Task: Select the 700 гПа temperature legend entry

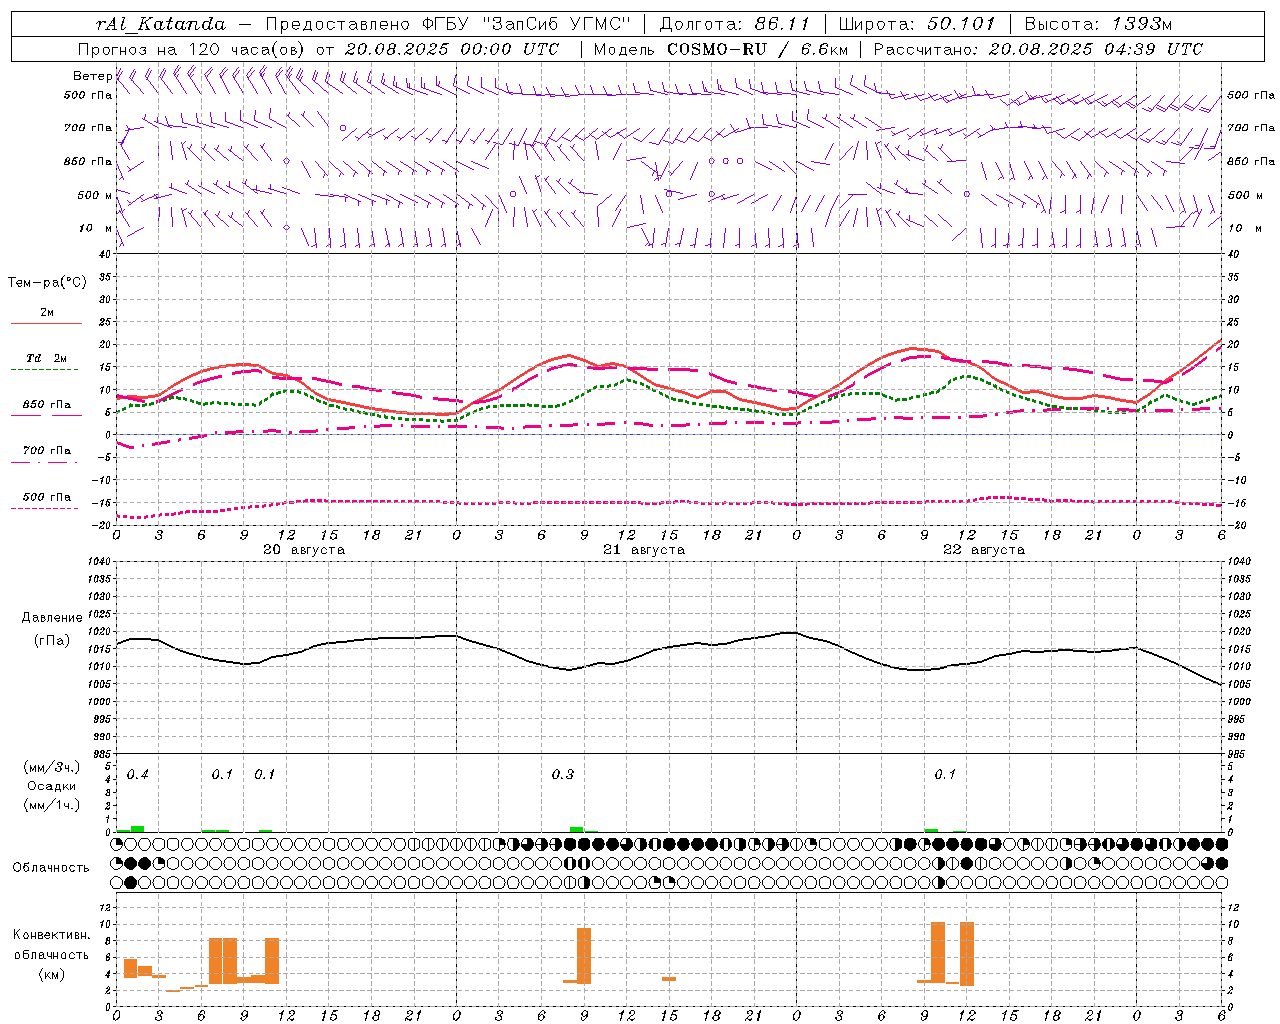Action: (47, 451)
